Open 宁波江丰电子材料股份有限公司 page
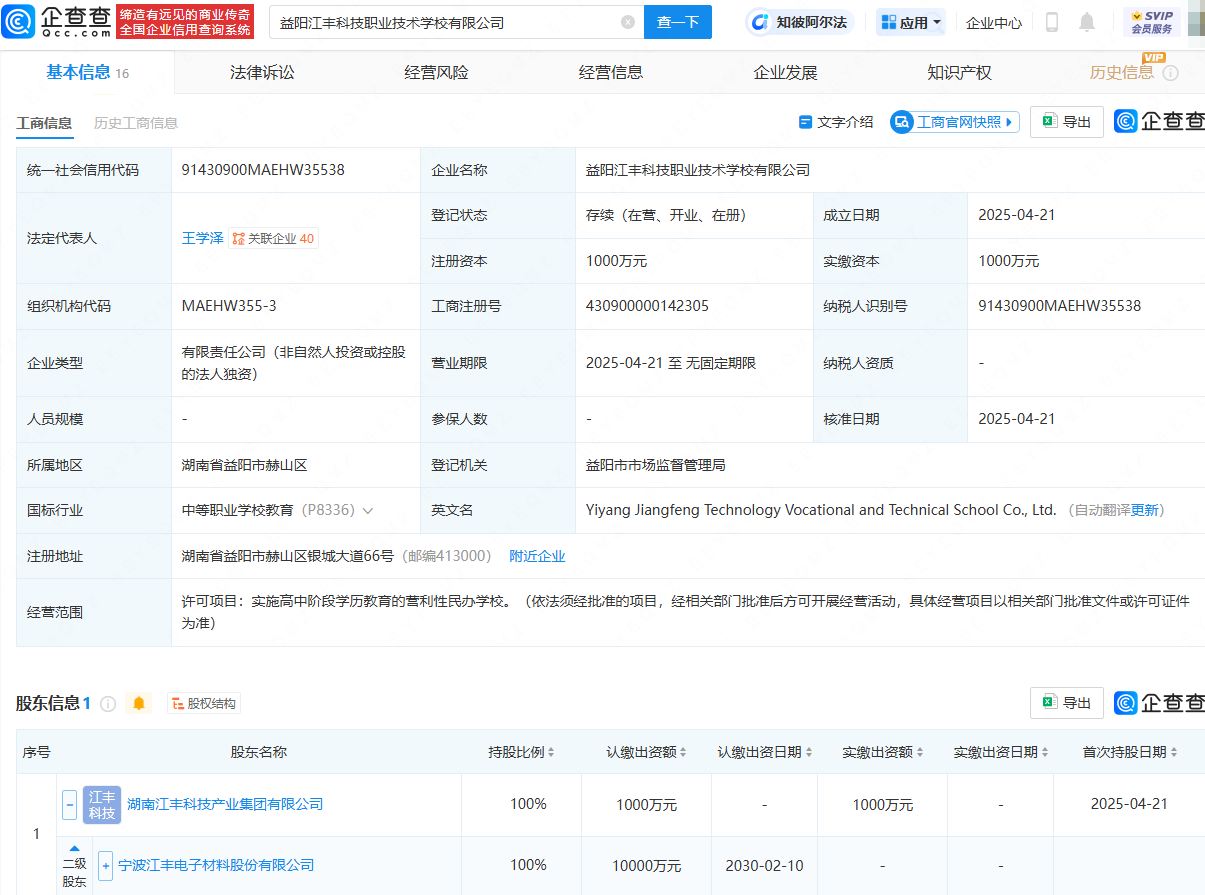The width and height of the screenshot is (1205, 895). point(216,865)
